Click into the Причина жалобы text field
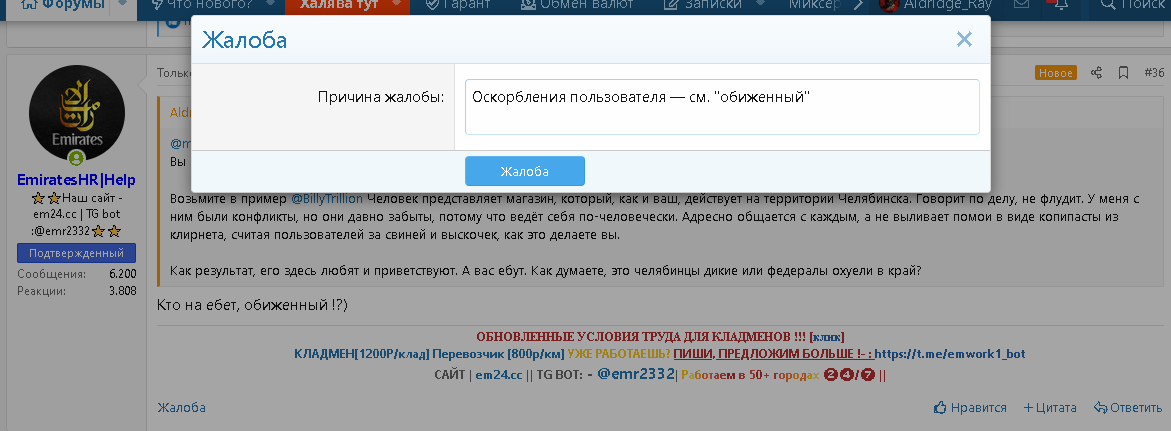Image resolution: width=1171 pixels, height=431 pixels. pos(721,107)
